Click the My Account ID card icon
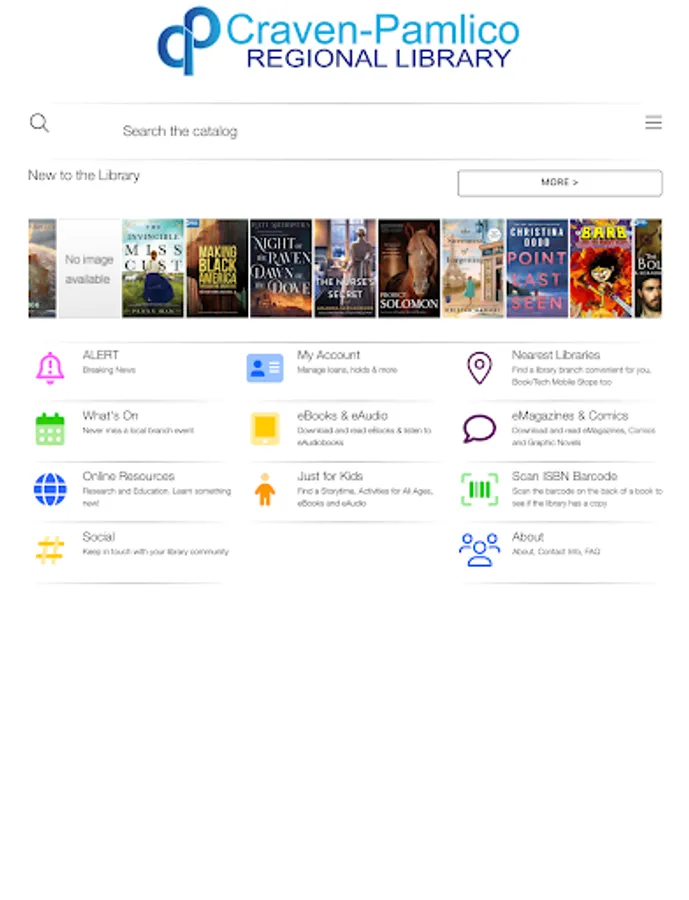Viewport: 689px width, 900px height. tap(265, 368)
